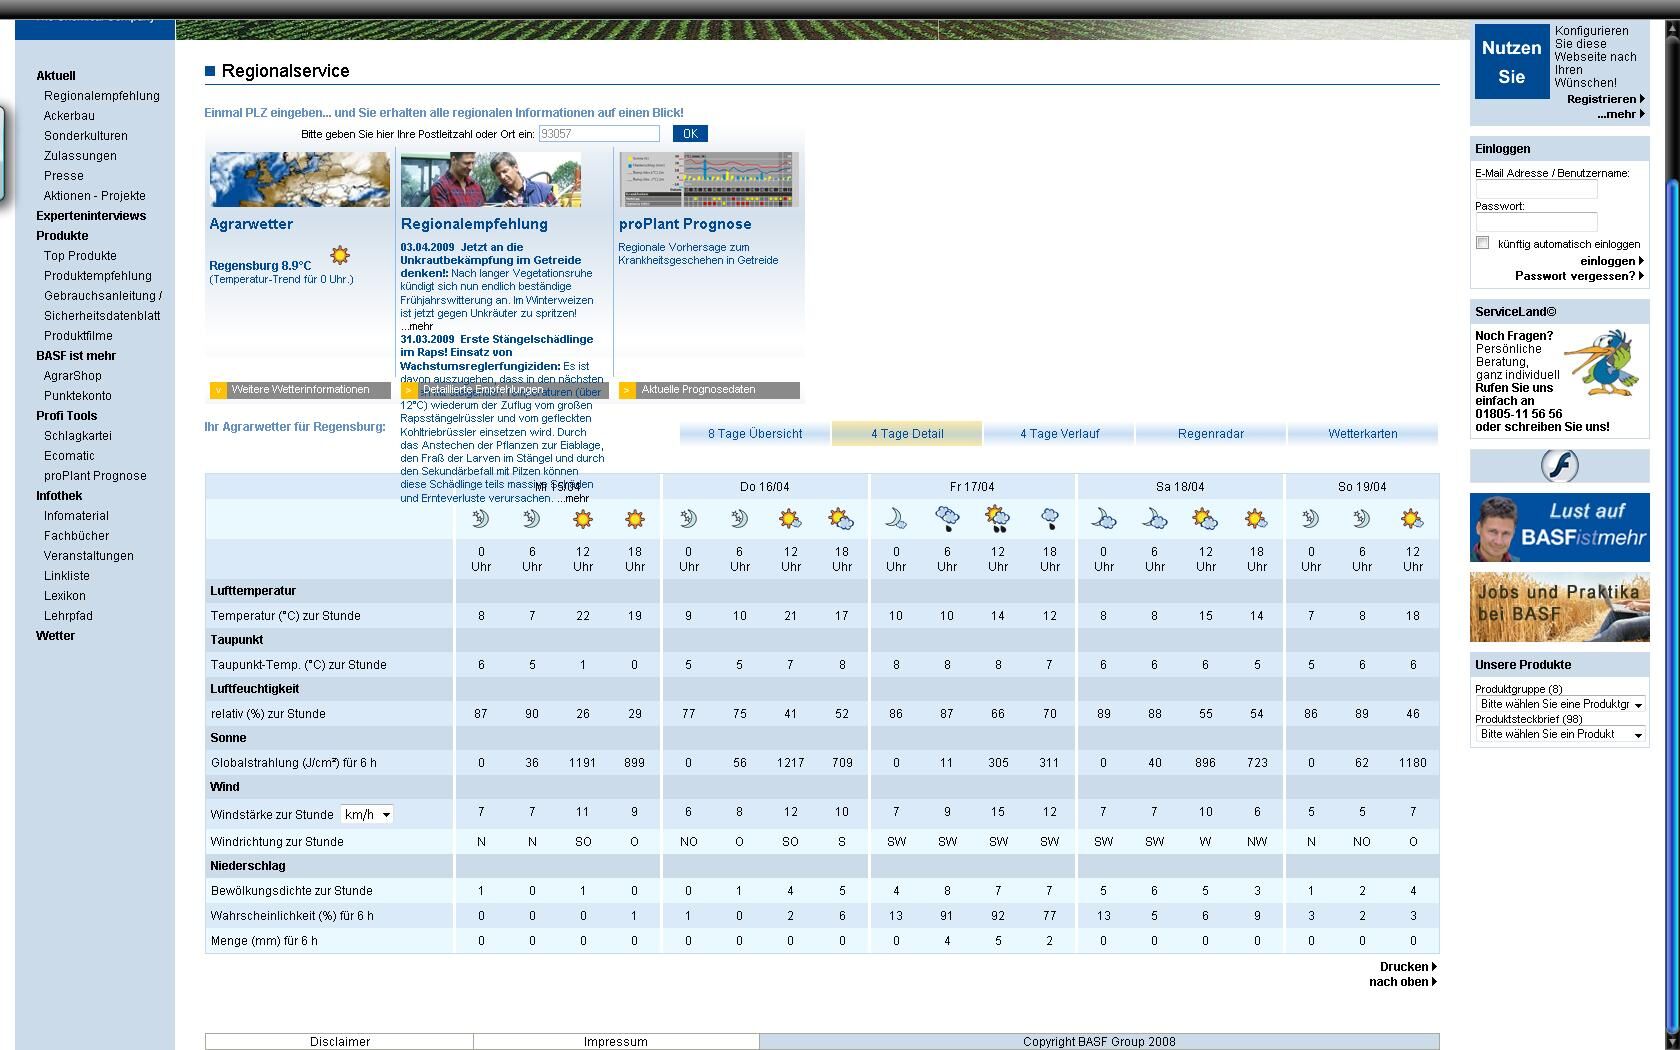Click the E-Mail Adresse login field
The width and height of the screenshot is (1680, 1050).
point(1536,189)
